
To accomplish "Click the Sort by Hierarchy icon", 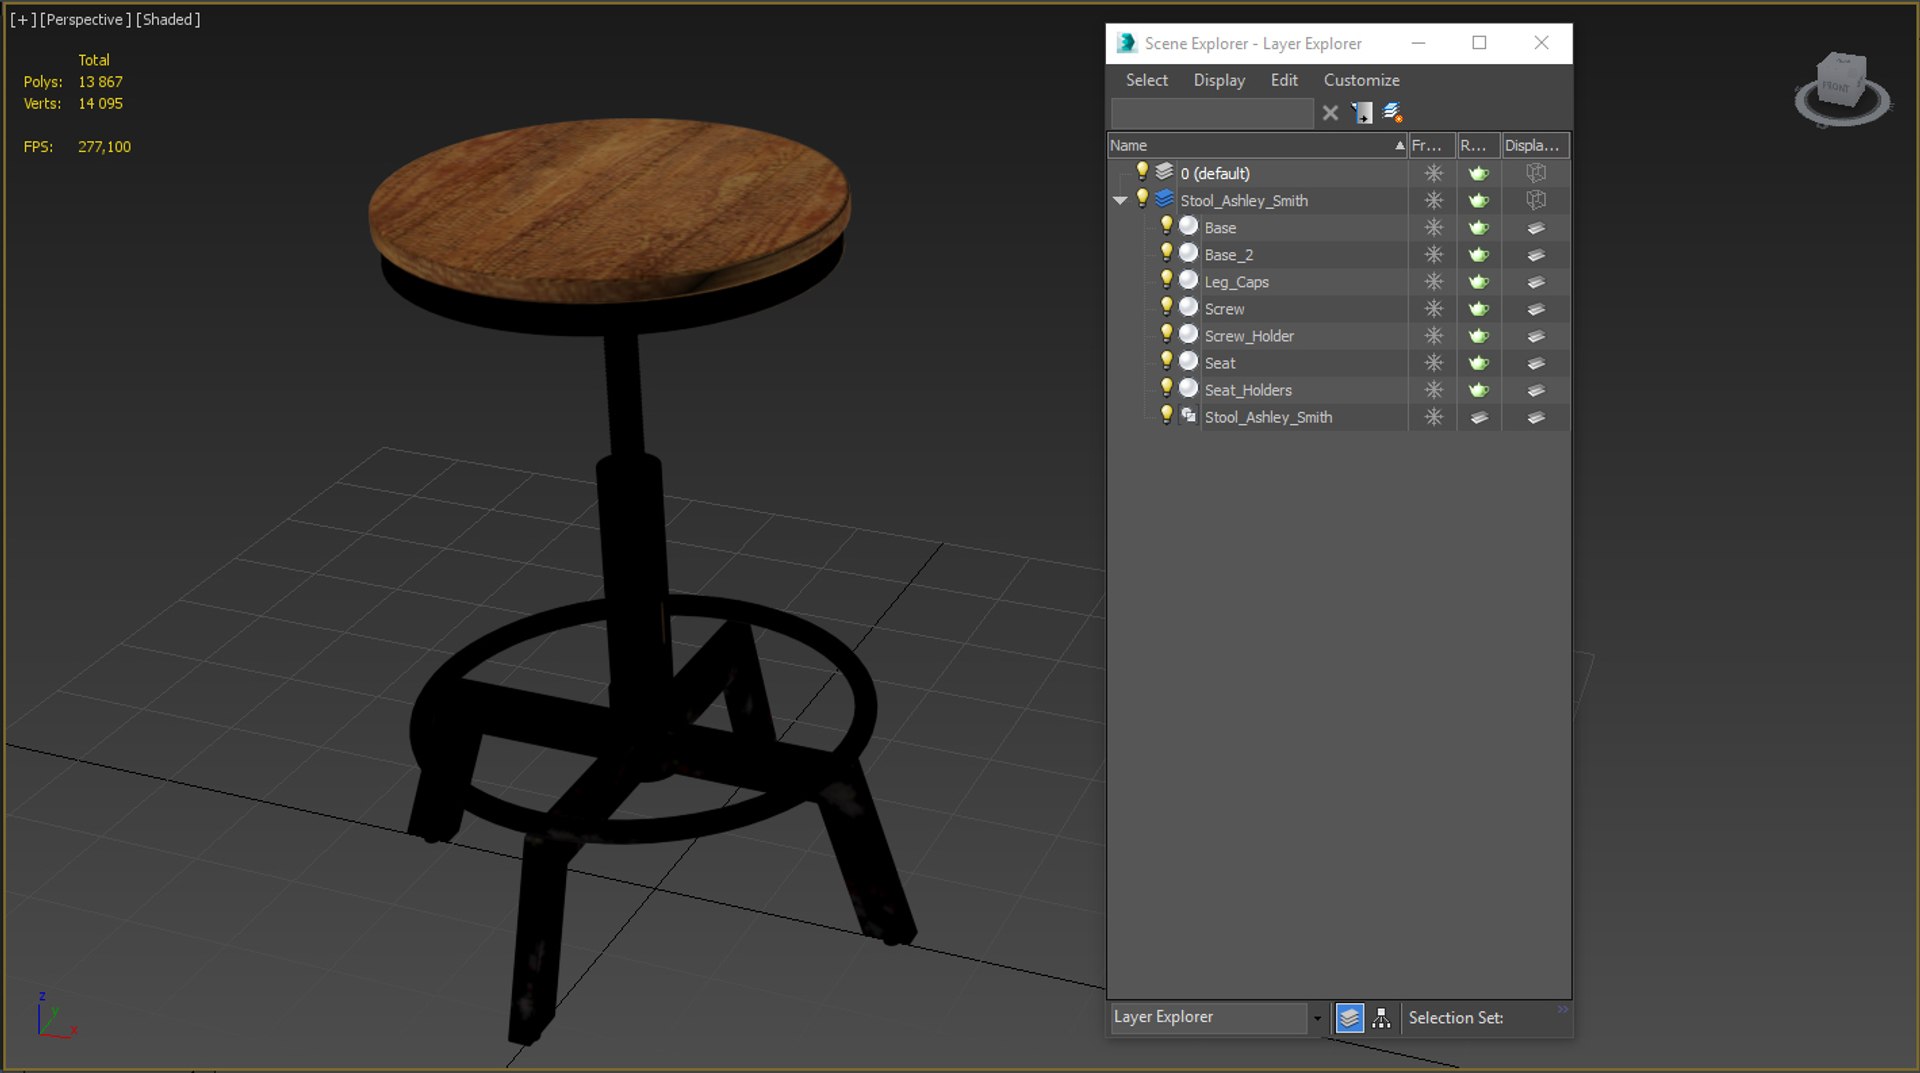I will (x=1381, y=1018).
